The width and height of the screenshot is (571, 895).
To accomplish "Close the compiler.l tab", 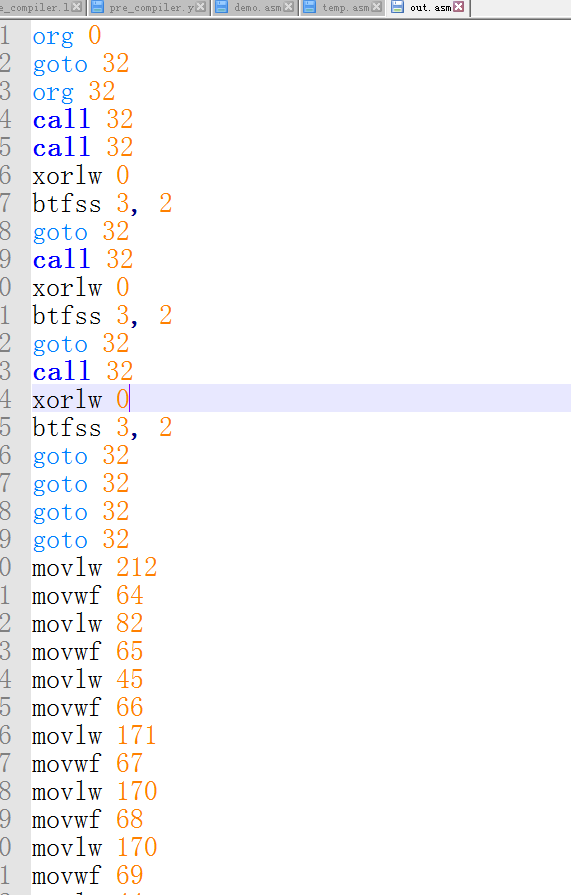I will (77, 7).
